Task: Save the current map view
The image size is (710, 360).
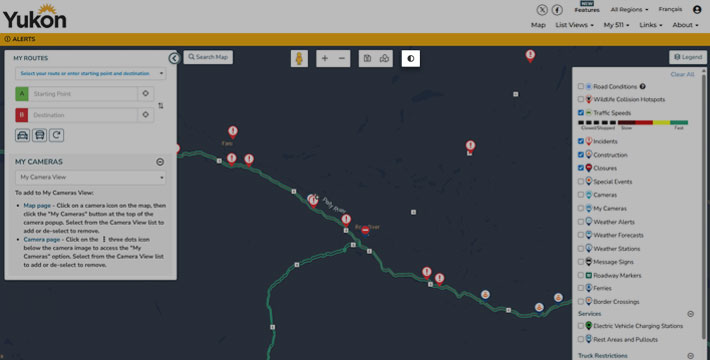Action: (x=367, y=58)
